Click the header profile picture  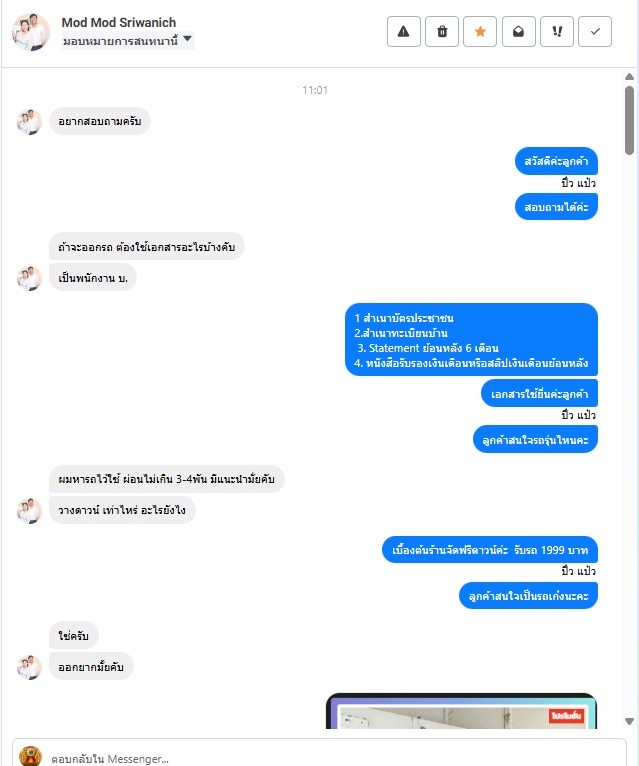pos(31,32)
